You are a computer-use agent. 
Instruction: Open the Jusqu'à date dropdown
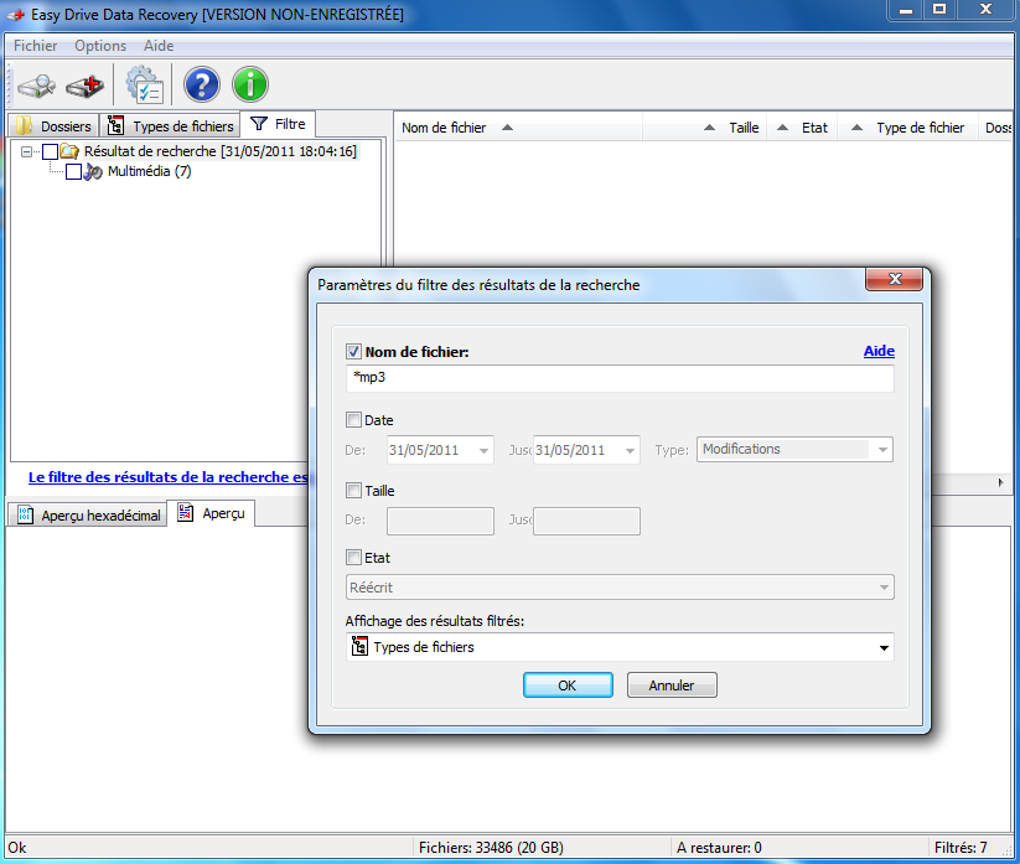click(630, 450)
